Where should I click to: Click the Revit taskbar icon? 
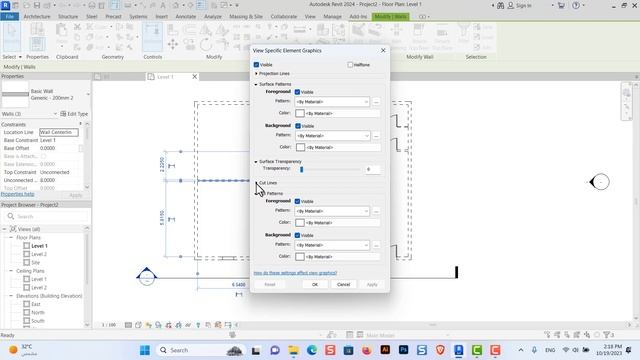point(458,350)
